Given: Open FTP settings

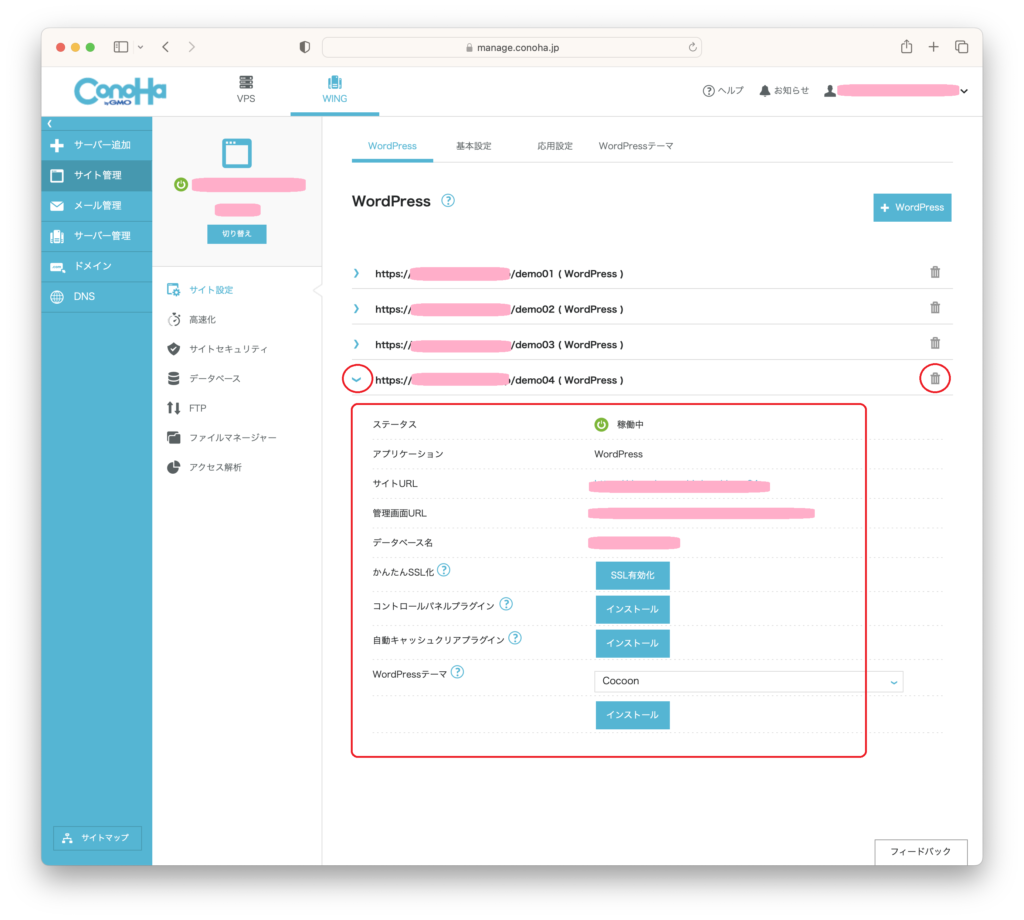Looking at the screenshot, I should [187, 408].
